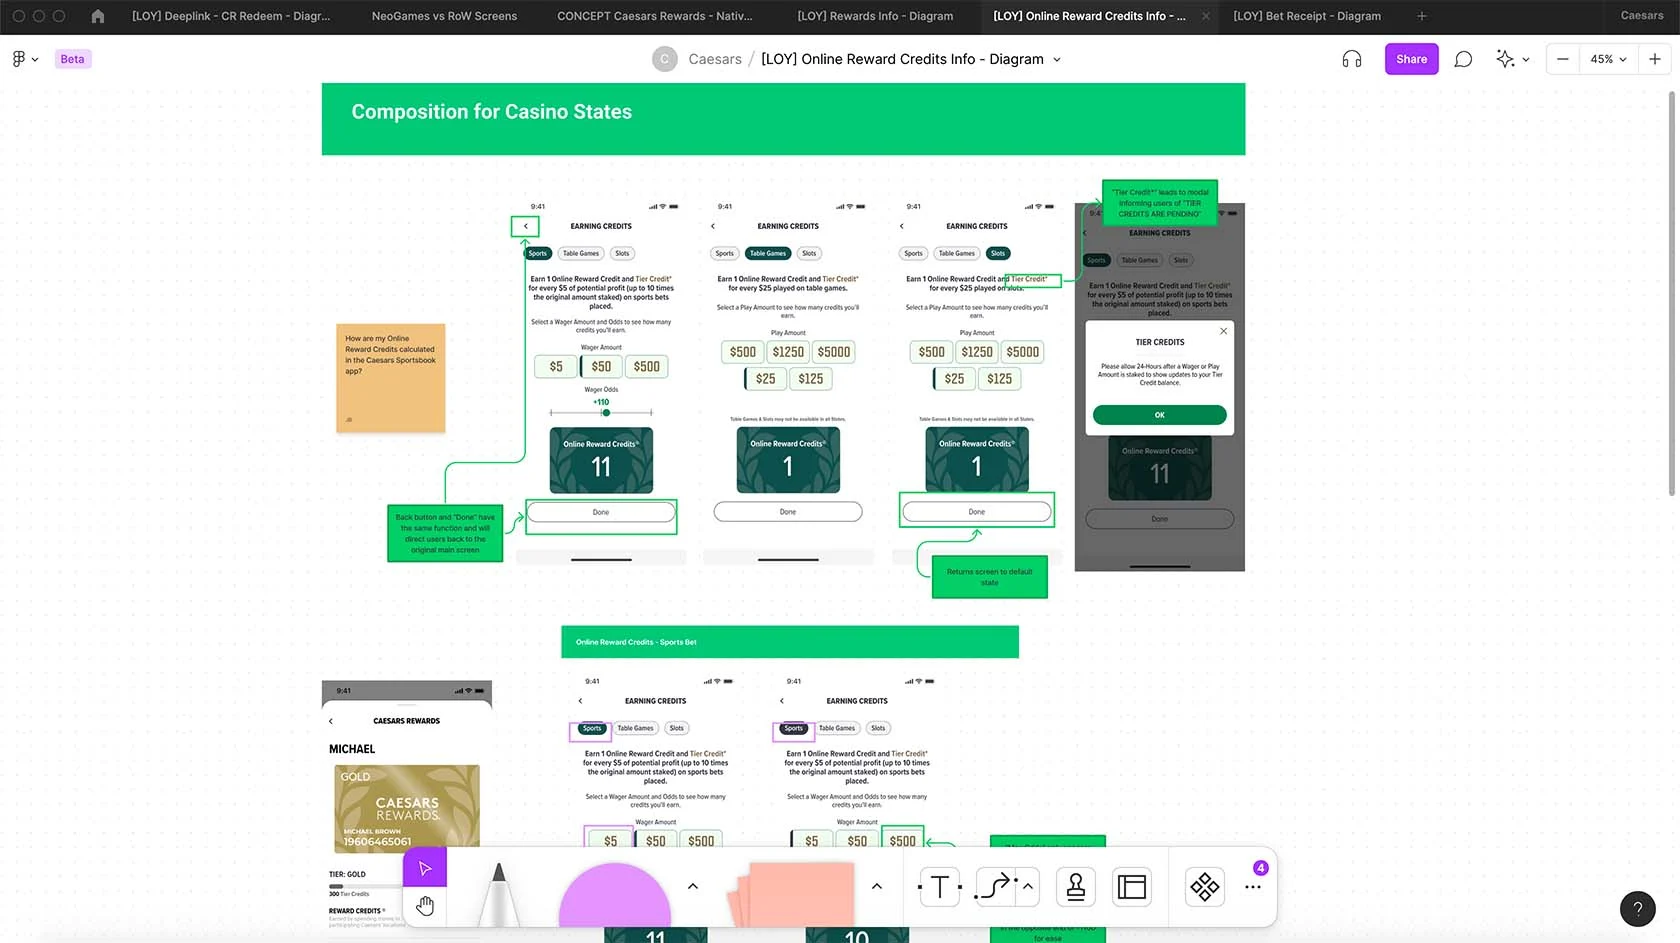This screenshot has width=1680, height=943.
Task: Select the Text tool
Action: (940, 887)
